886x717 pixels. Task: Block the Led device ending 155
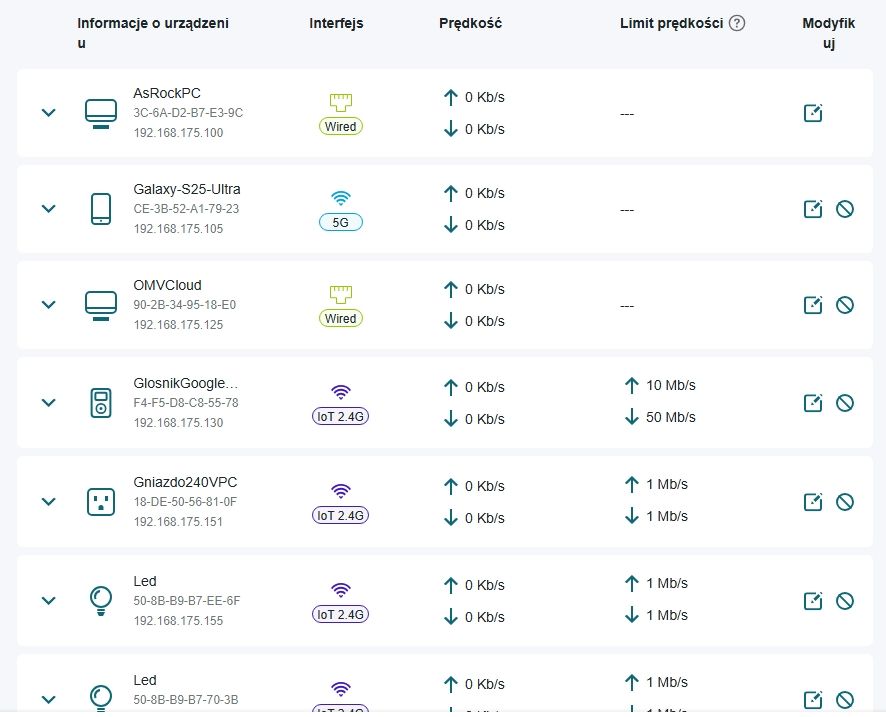pyautogui.click(x=844, y=601)
